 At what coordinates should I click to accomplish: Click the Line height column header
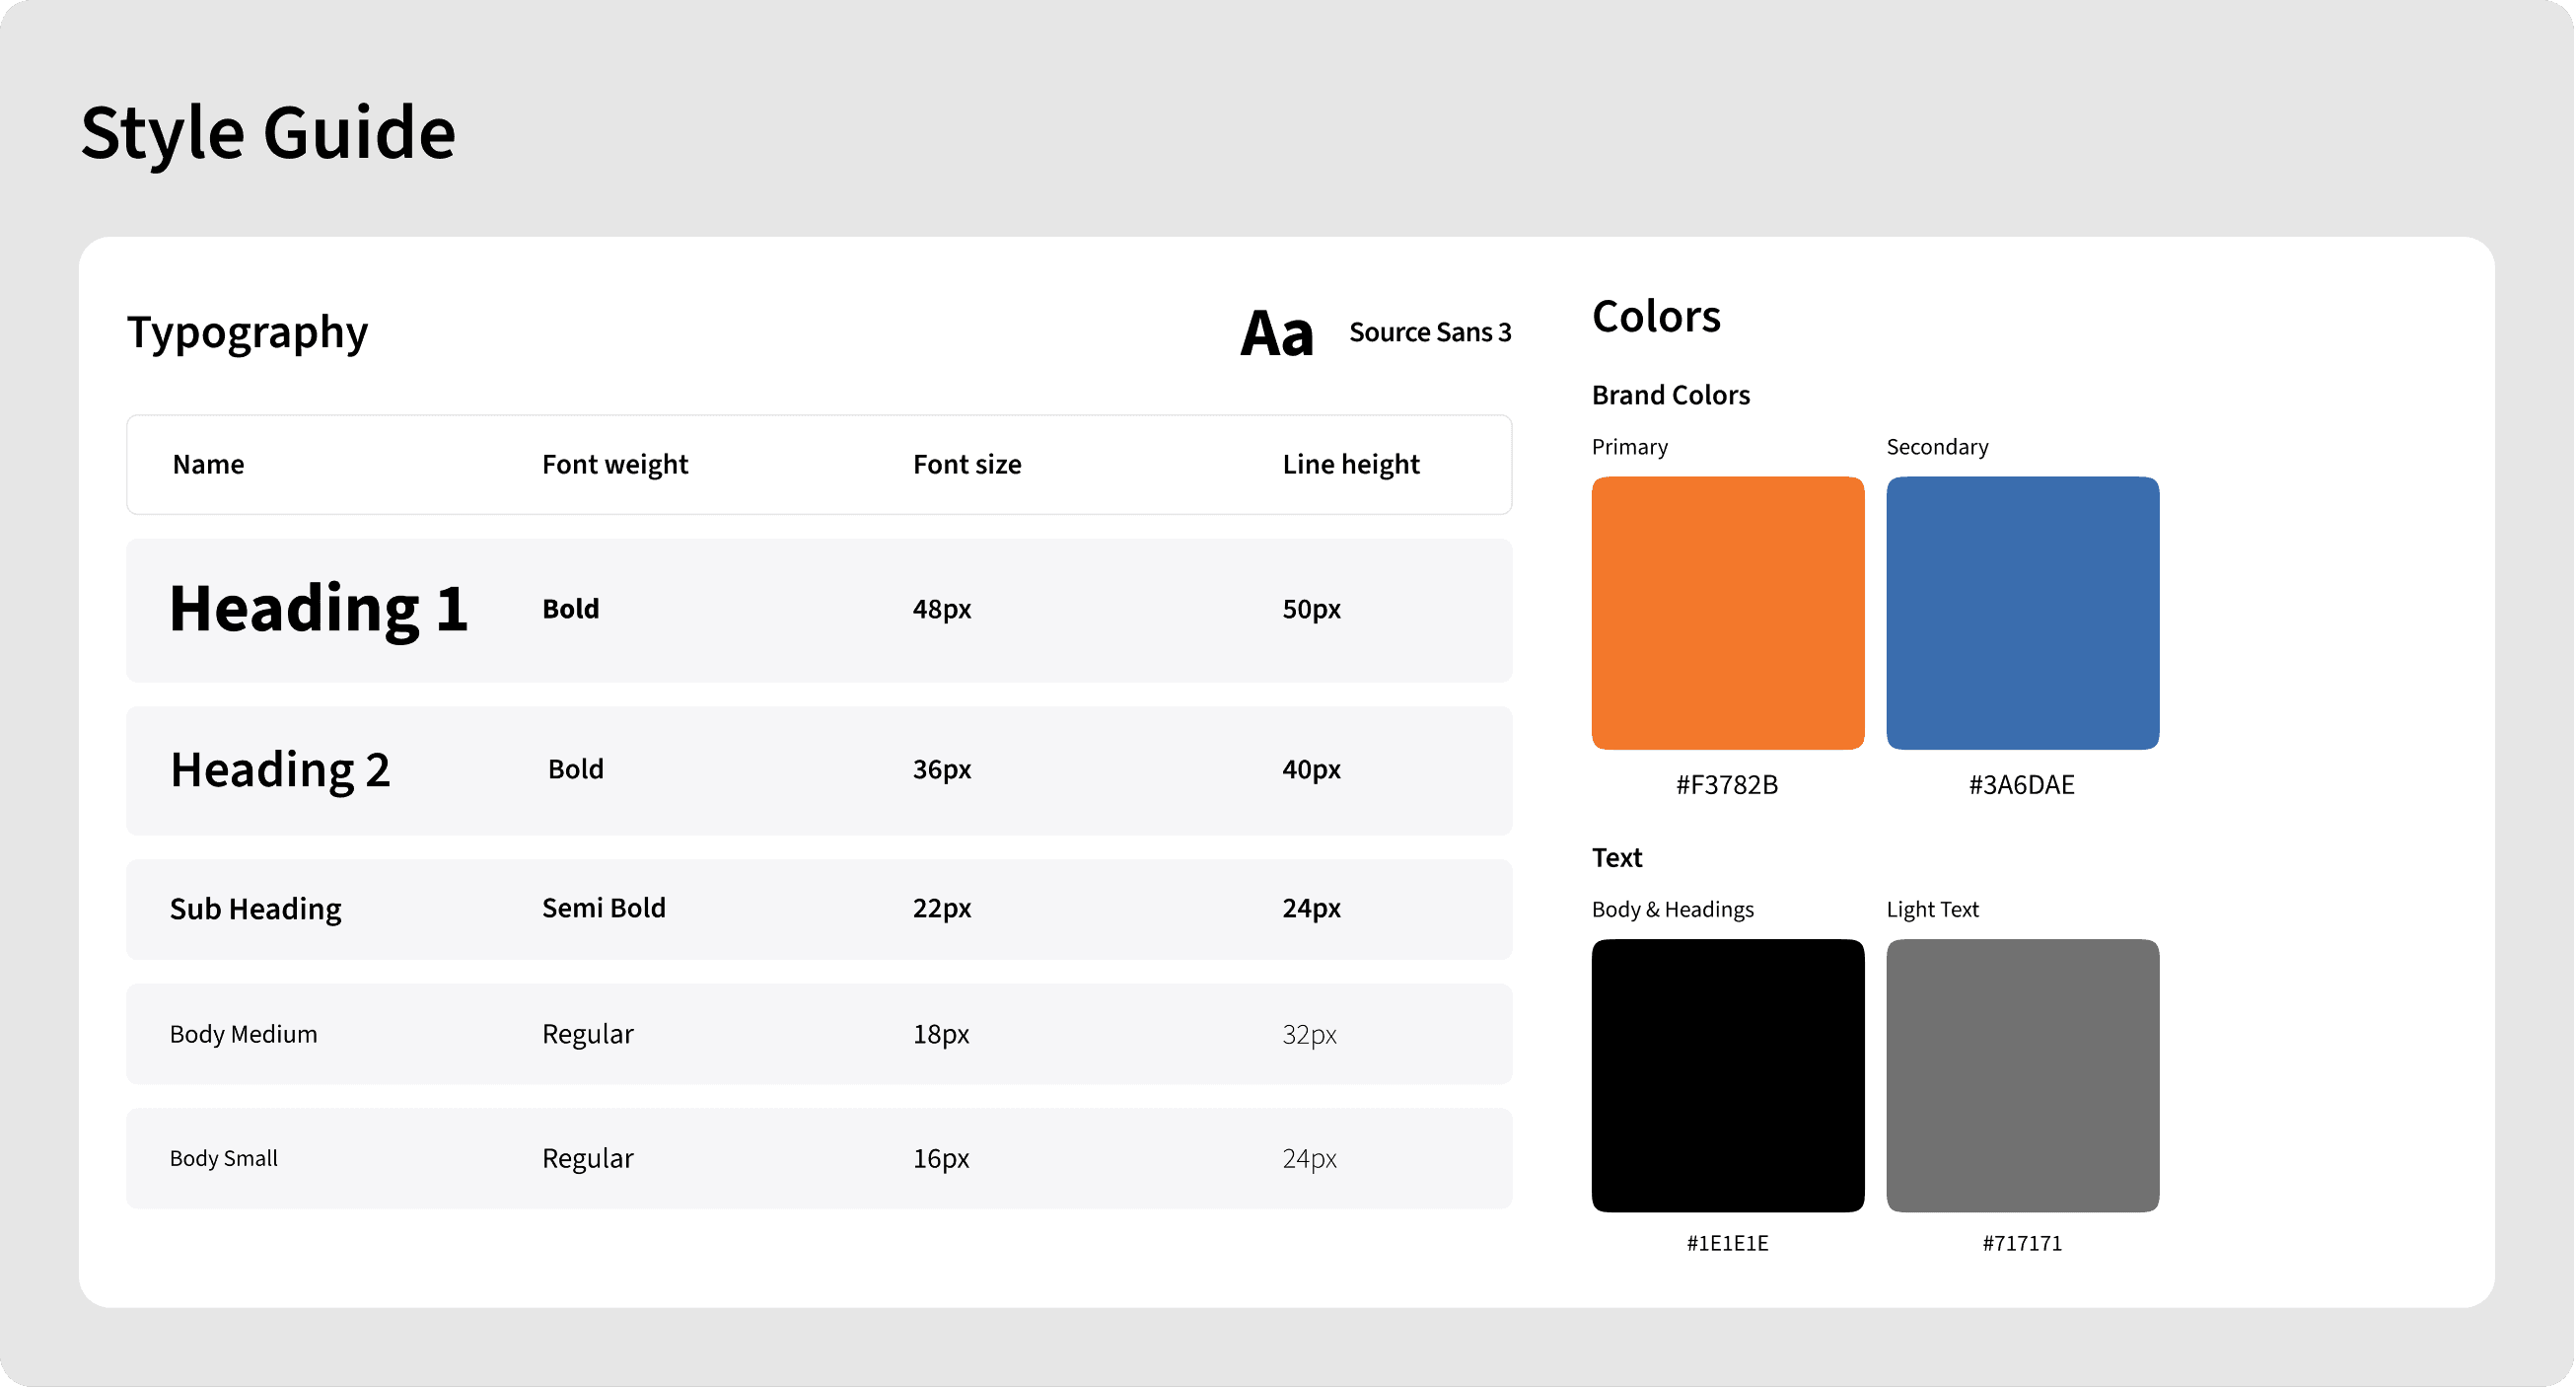1350,464
